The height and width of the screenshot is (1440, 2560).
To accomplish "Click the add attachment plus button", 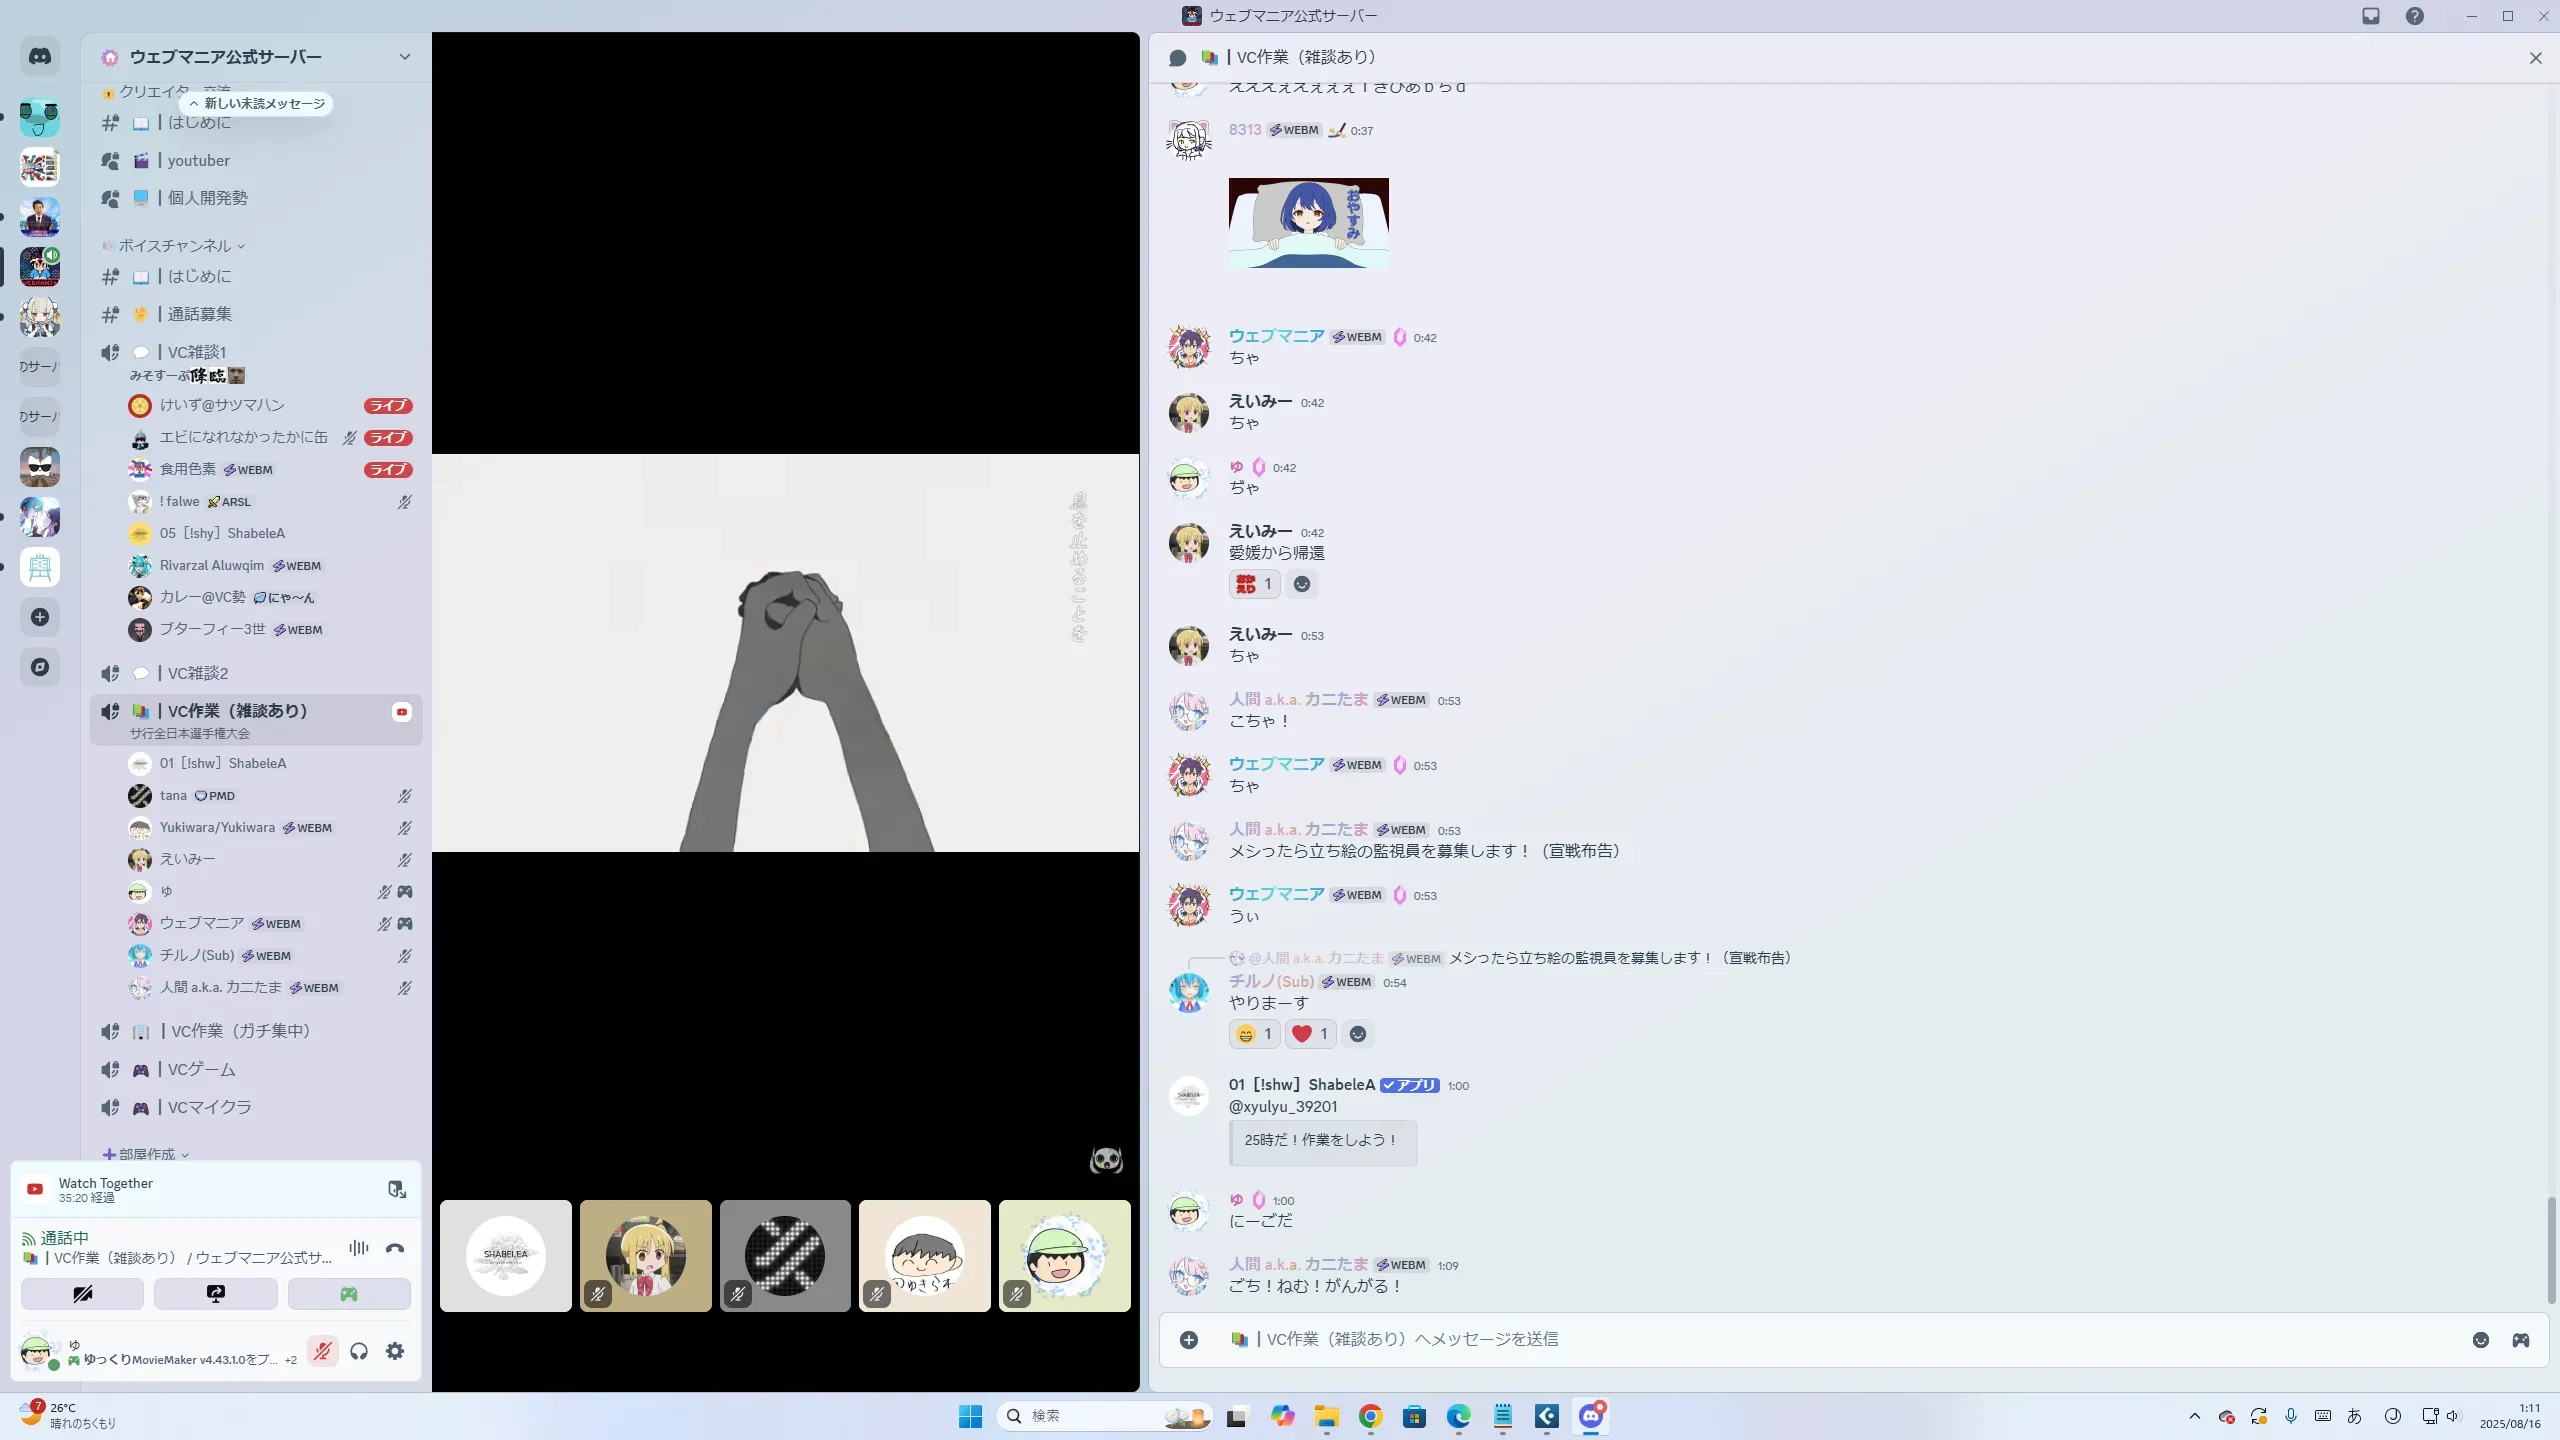I will [1189, 1340].
